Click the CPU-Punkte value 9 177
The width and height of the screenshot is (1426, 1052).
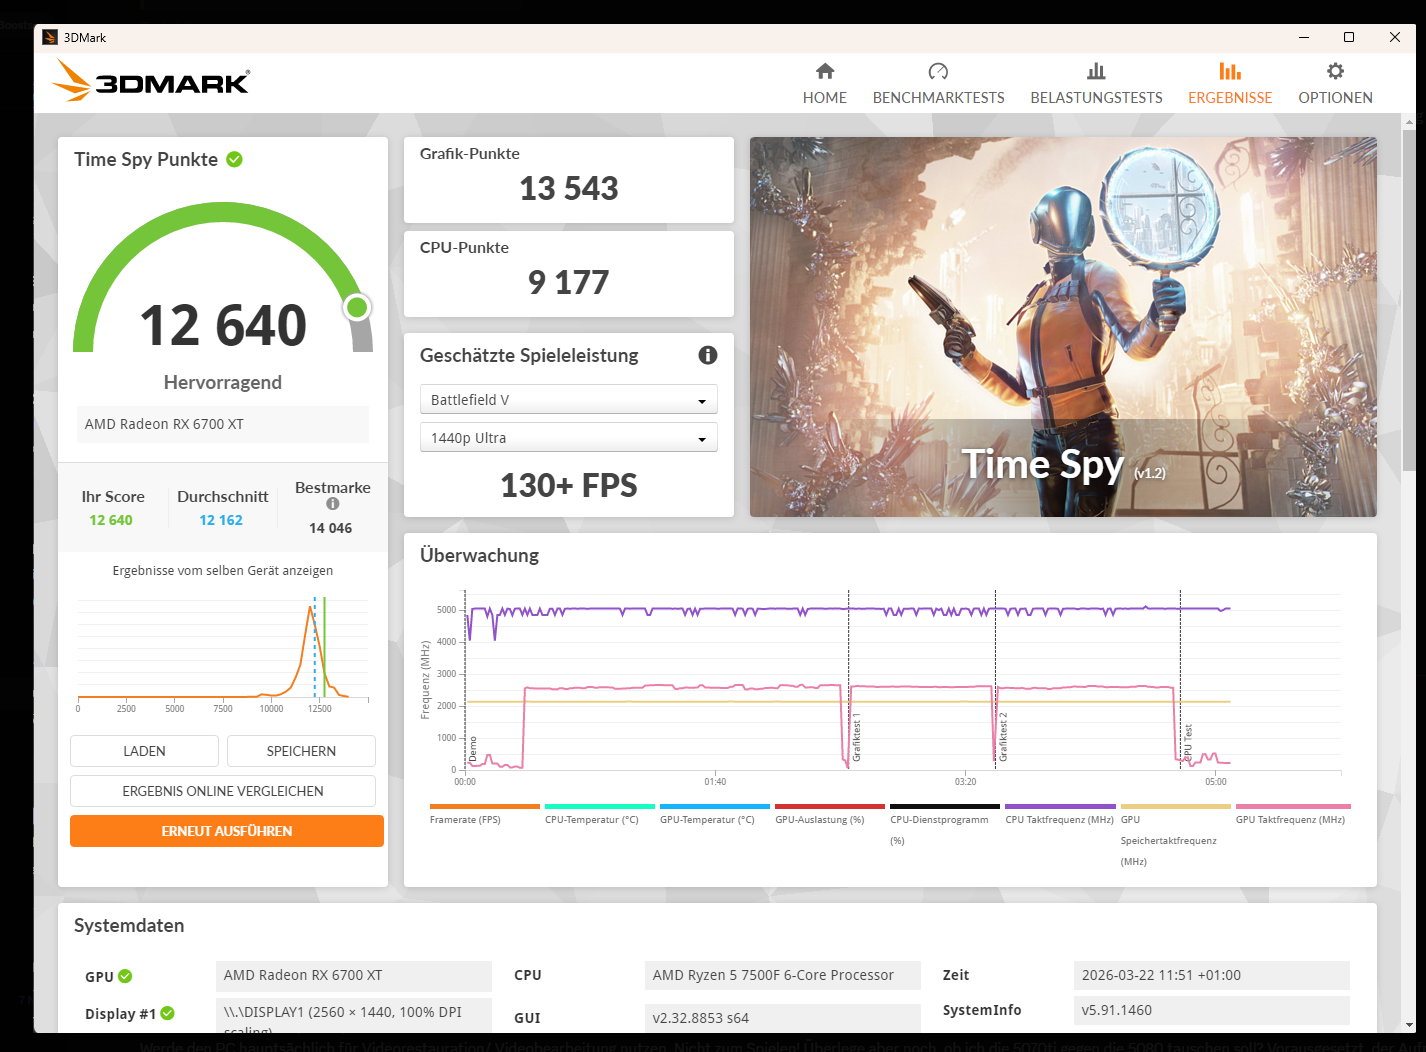[x=569, y=282]
